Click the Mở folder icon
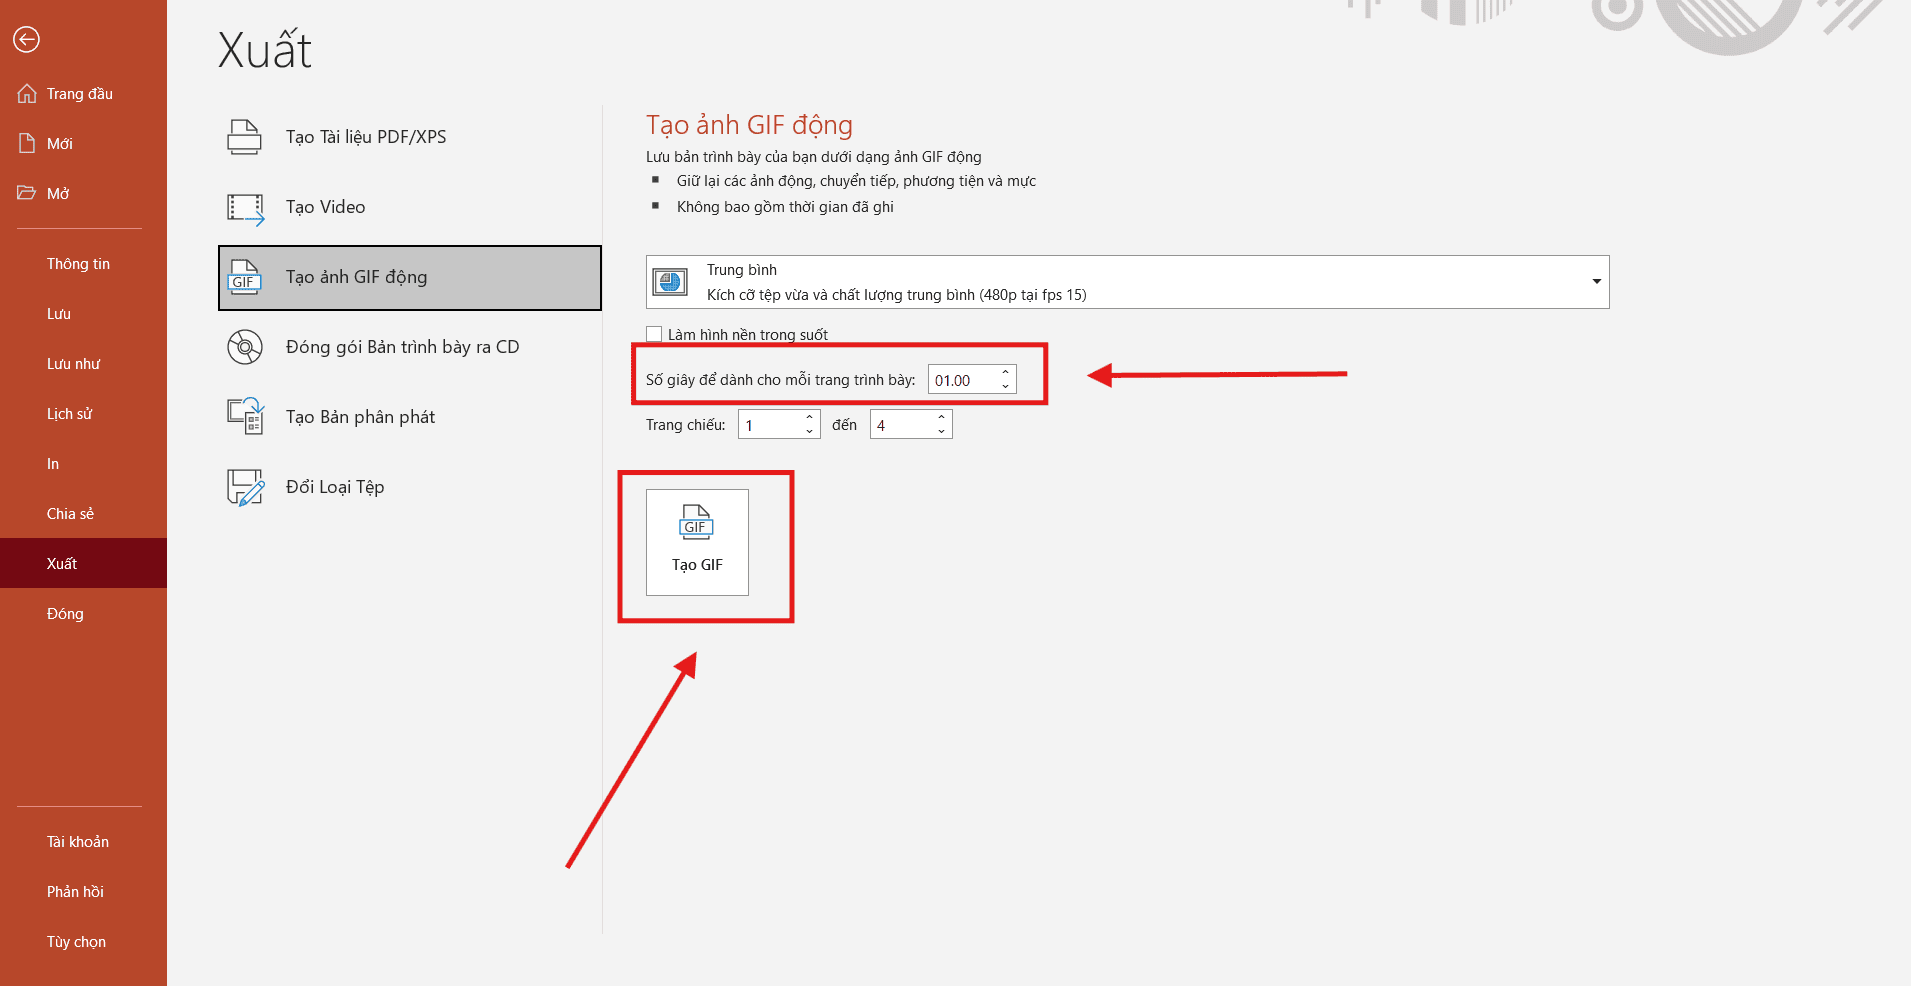1911x986 pixels. point(27,193)
